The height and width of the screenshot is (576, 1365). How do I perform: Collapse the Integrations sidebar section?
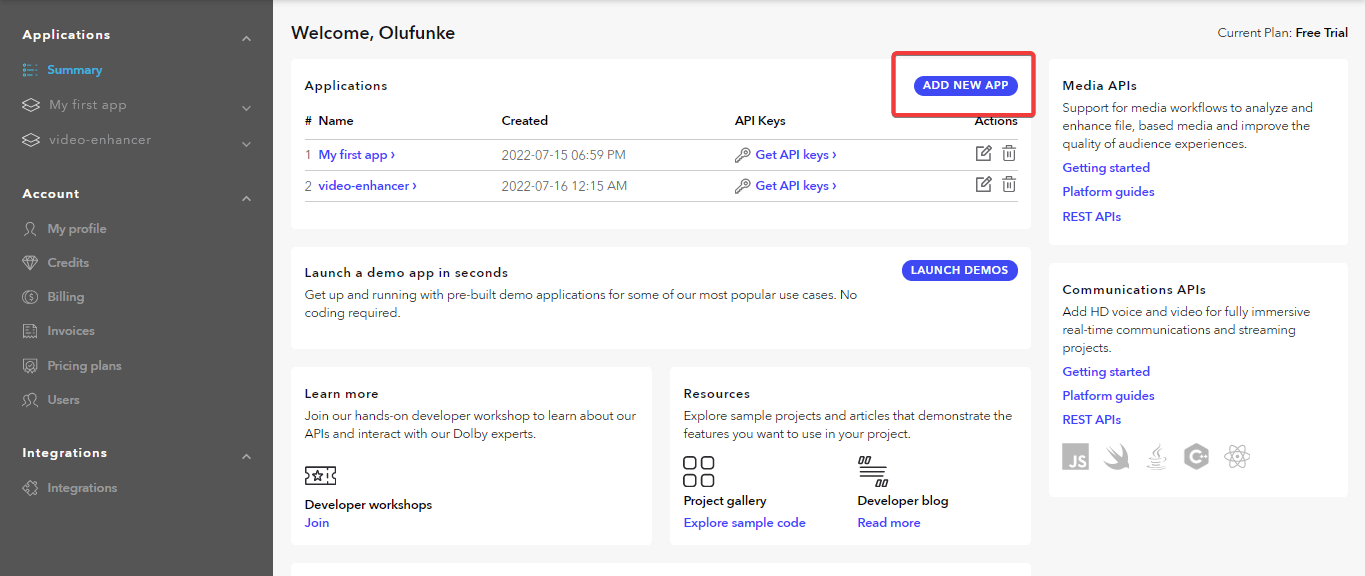coord(246,457)
